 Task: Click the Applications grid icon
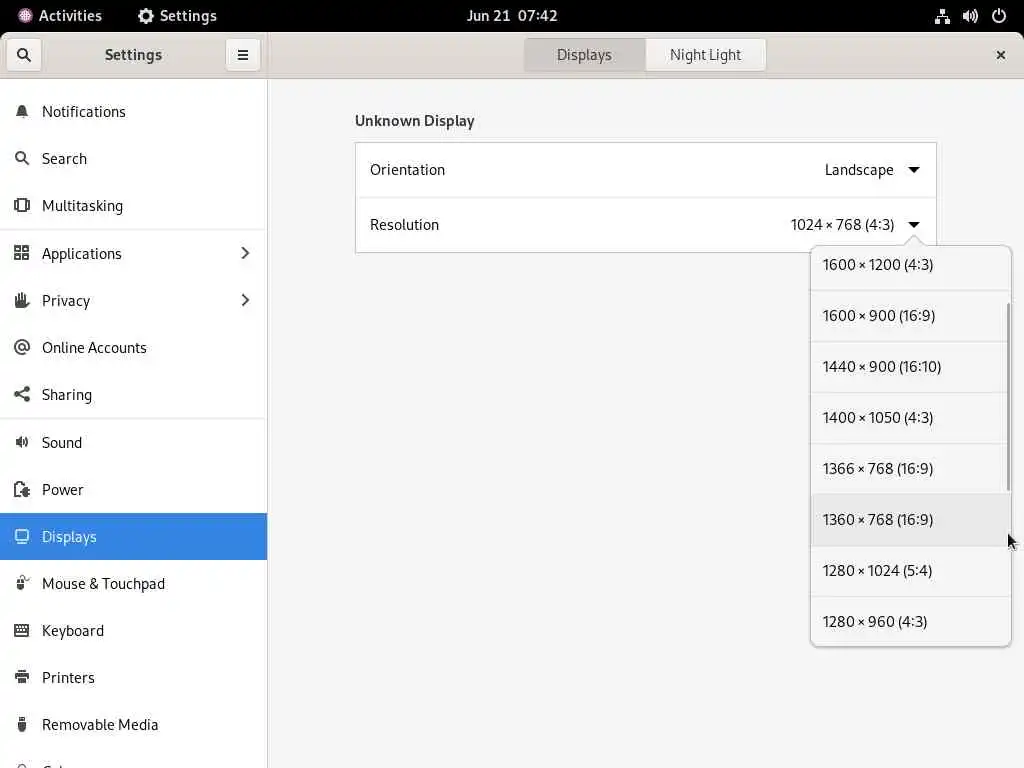(x=22, y=253)
